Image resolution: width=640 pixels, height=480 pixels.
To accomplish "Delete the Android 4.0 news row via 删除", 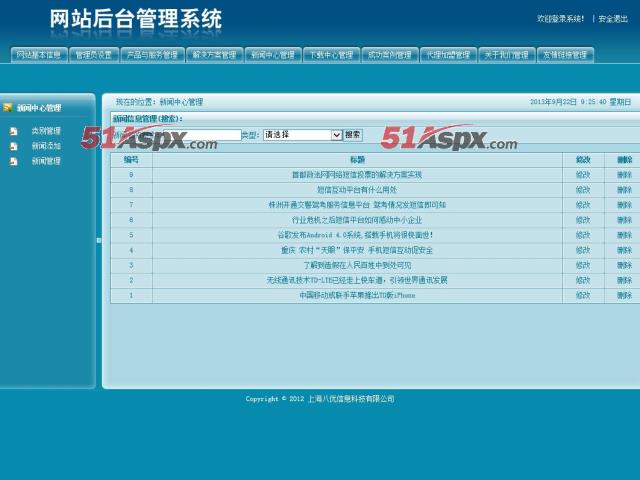I will 624,235.
